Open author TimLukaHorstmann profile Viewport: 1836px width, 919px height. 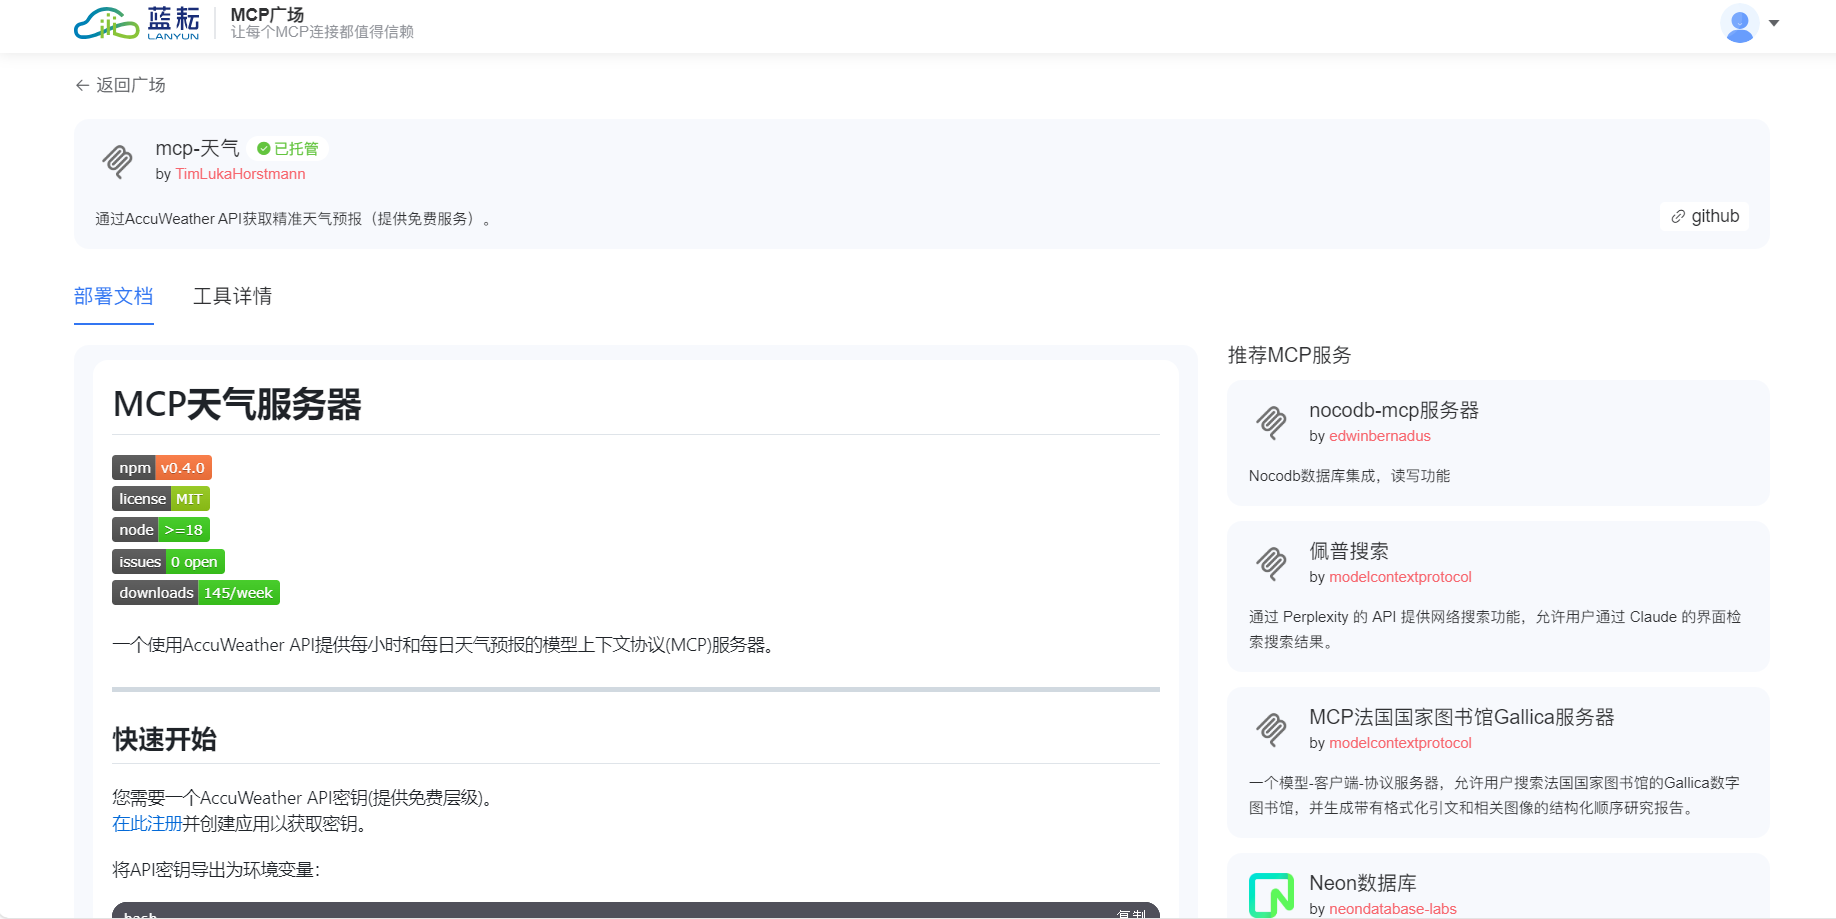(x=240, y=174)
